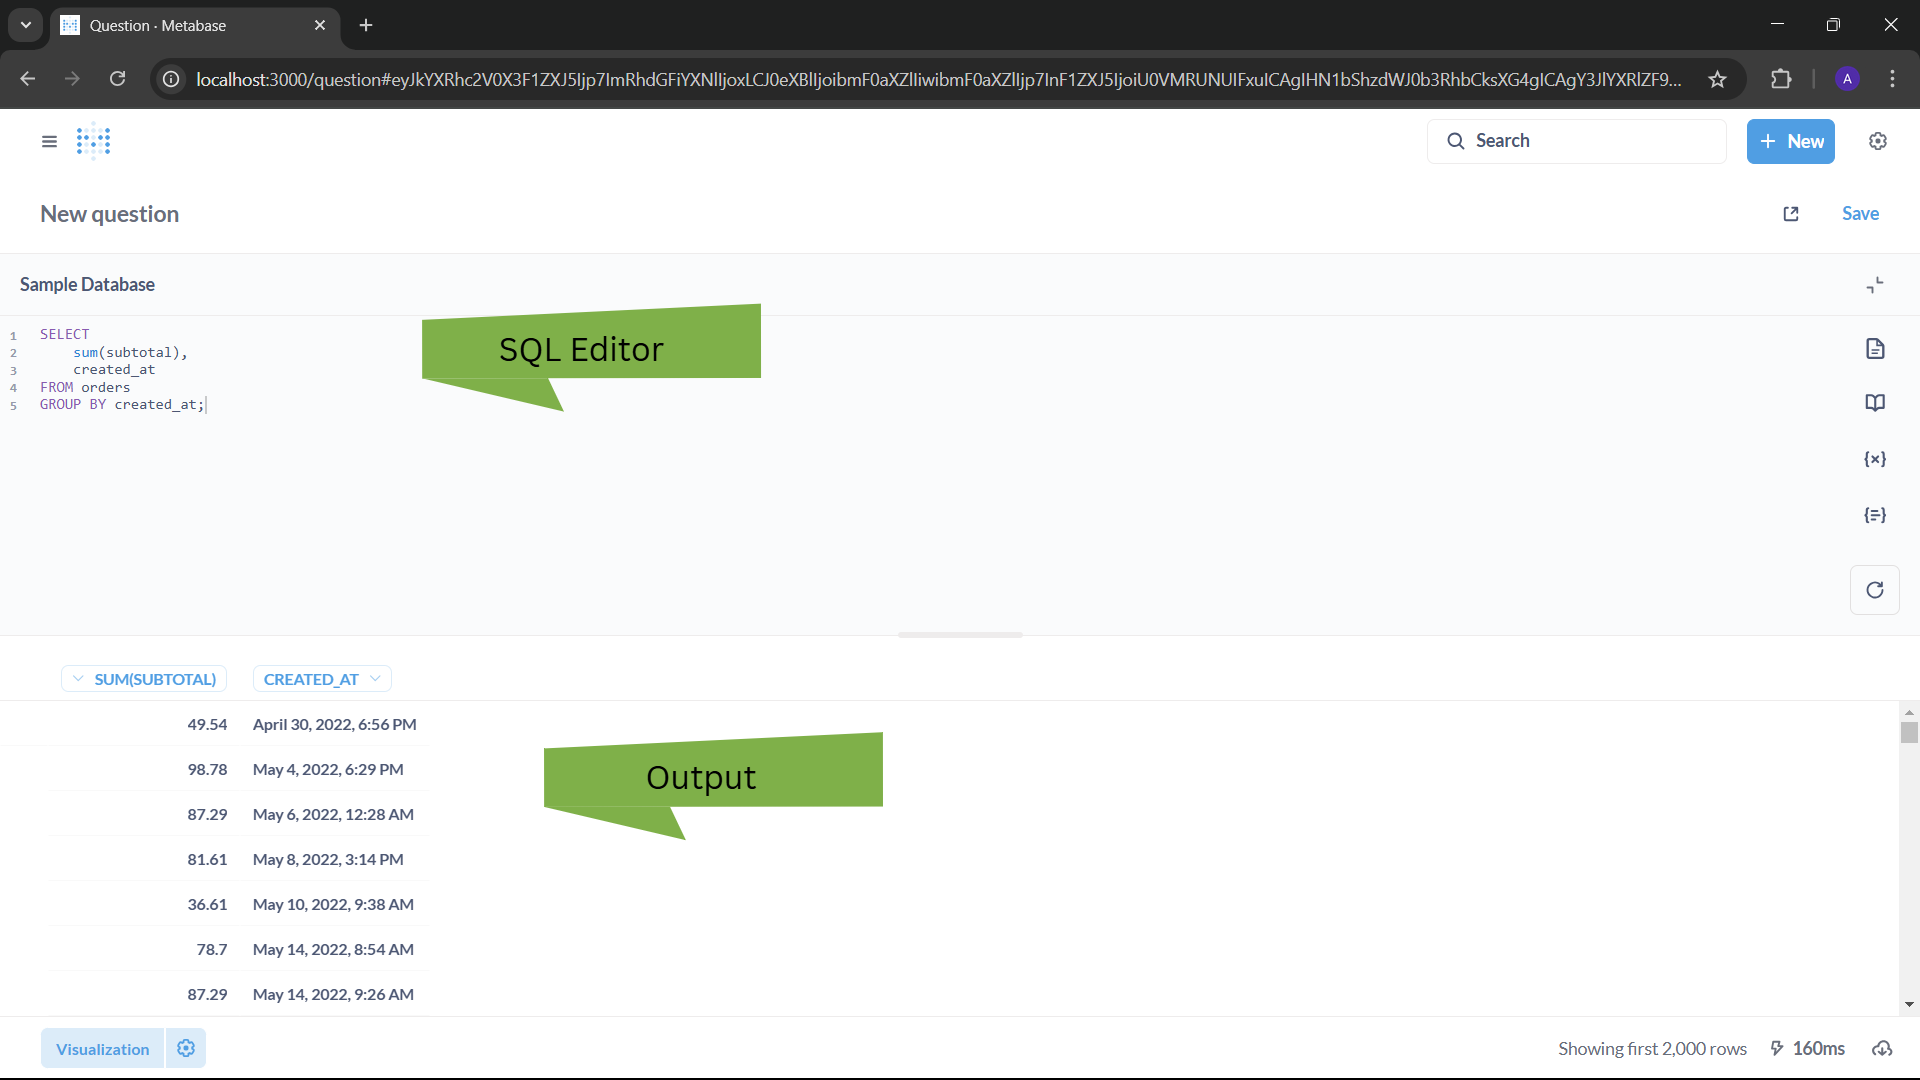Close the Question · Metabase tab
The image size is (1920, 1080).
pos(320,25)
